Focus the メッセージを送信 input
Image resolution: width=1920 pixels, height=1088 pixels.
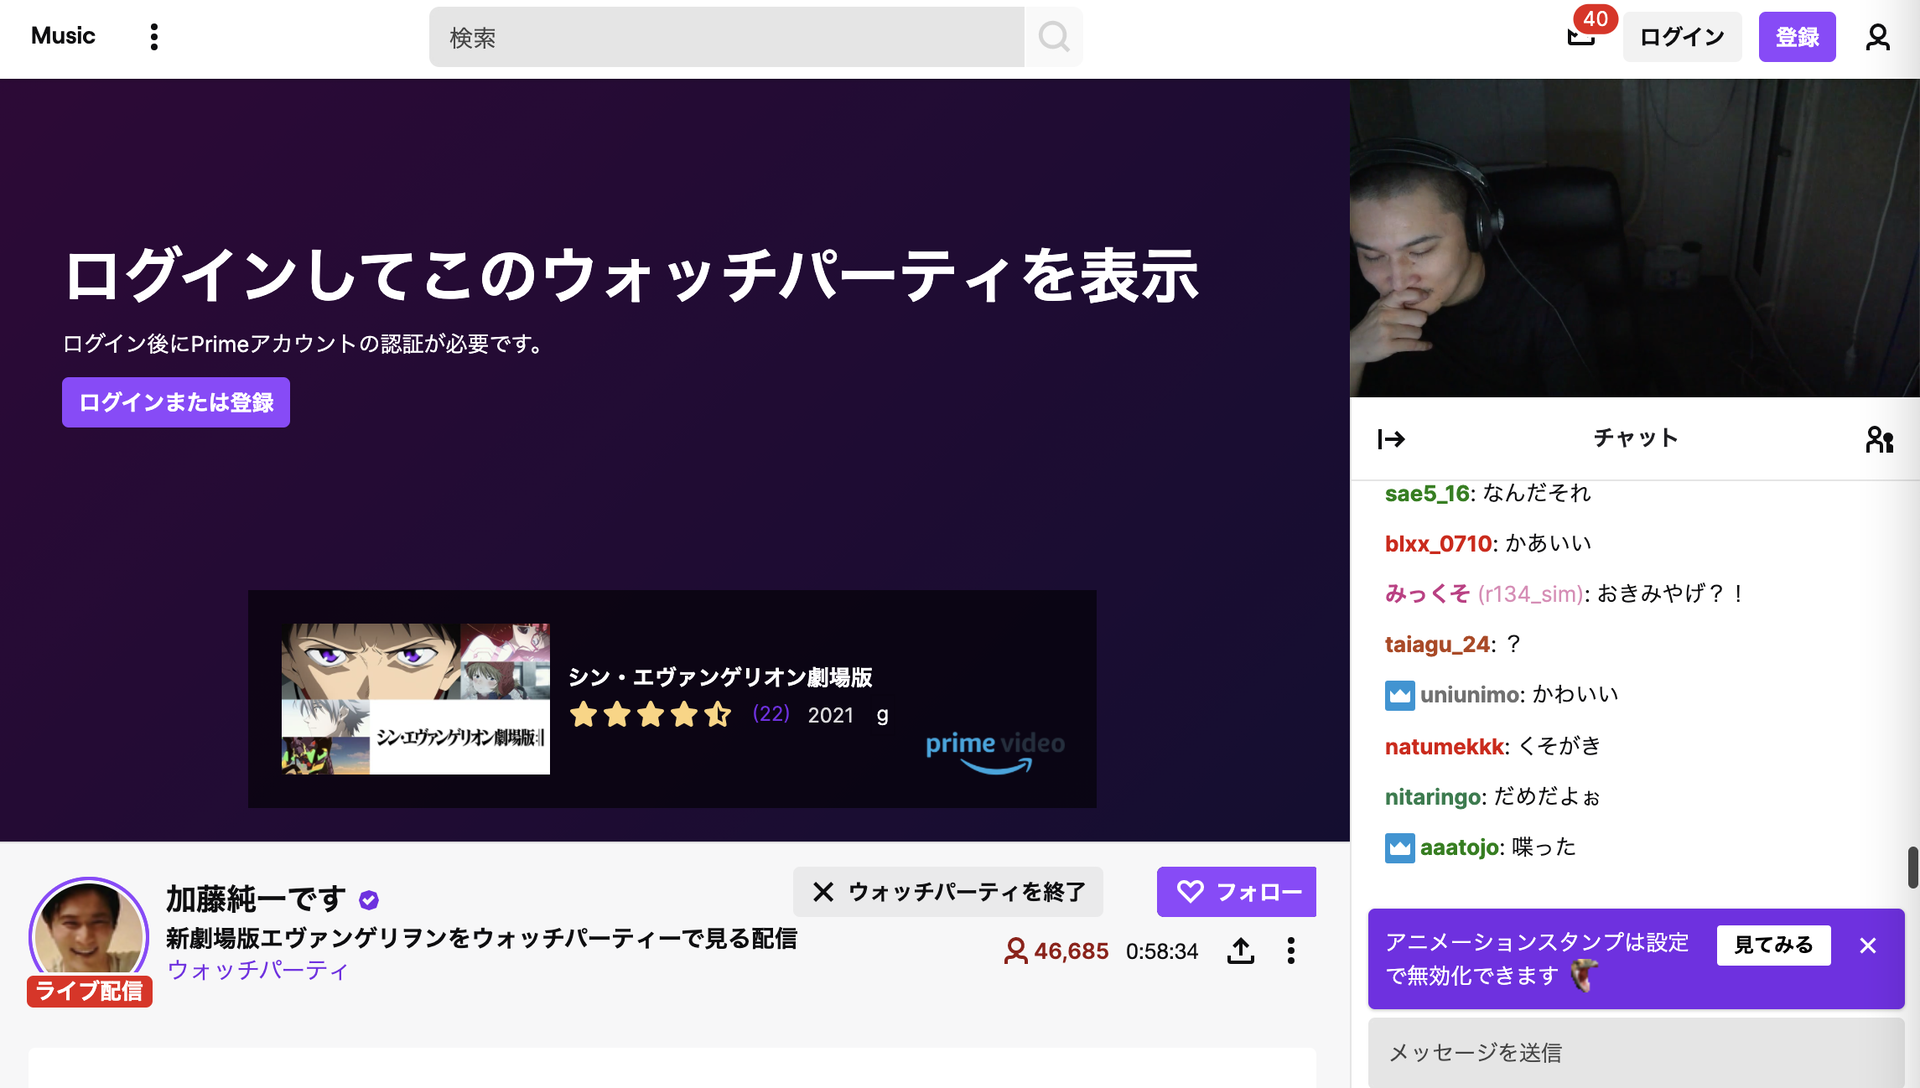tap(1635, 1052)
